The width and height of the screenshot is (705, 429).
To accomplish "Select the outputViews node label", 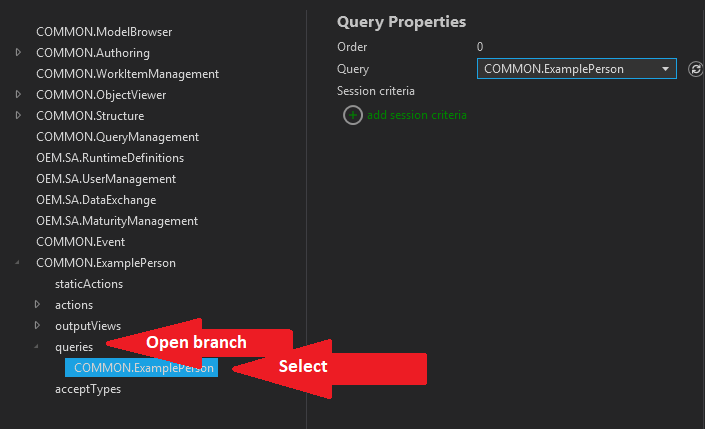I will (88, 326).
